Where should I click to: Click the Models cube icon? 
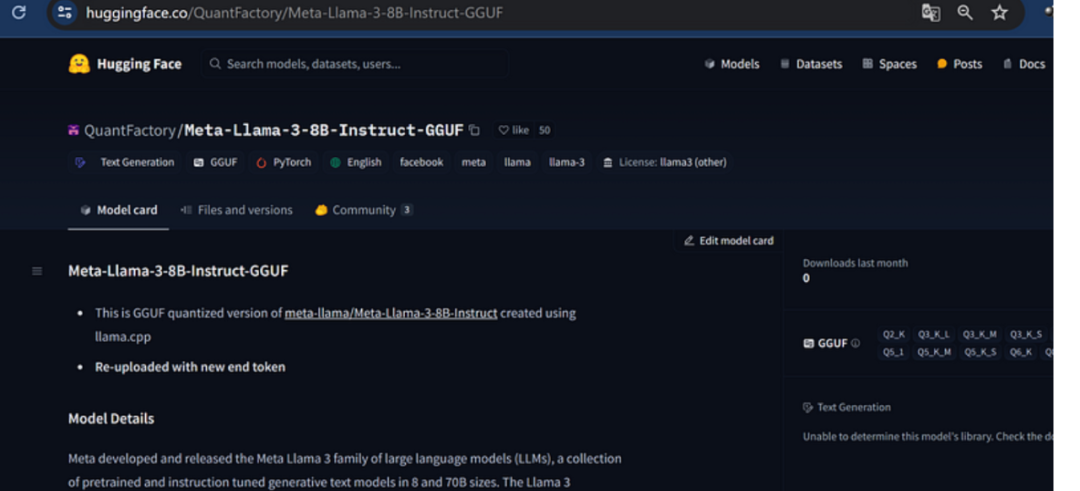pos(709,64)
